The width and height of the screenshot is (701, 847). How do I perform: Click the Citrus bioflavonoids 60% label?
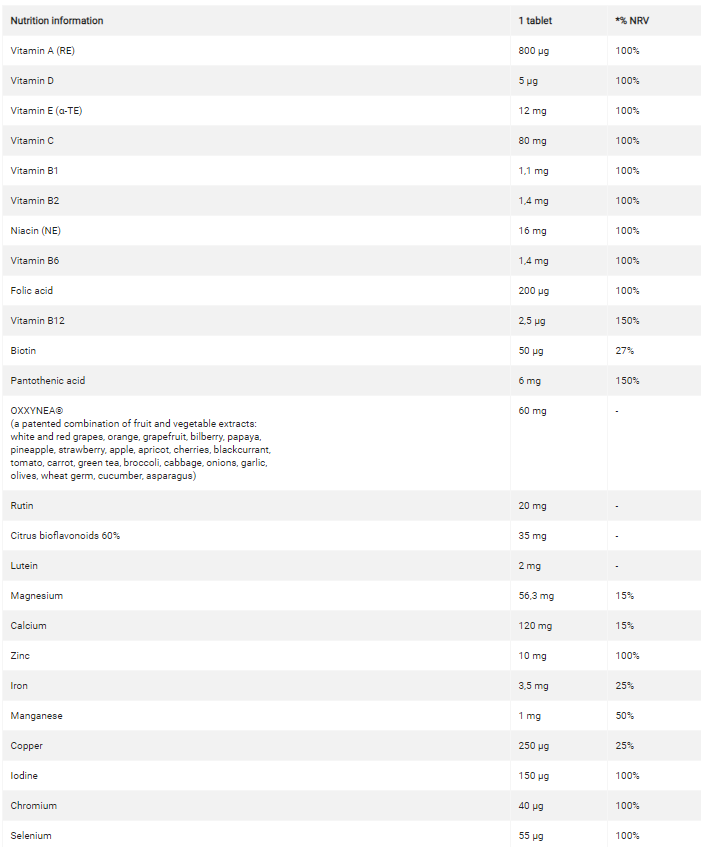[x=65, y=536]
